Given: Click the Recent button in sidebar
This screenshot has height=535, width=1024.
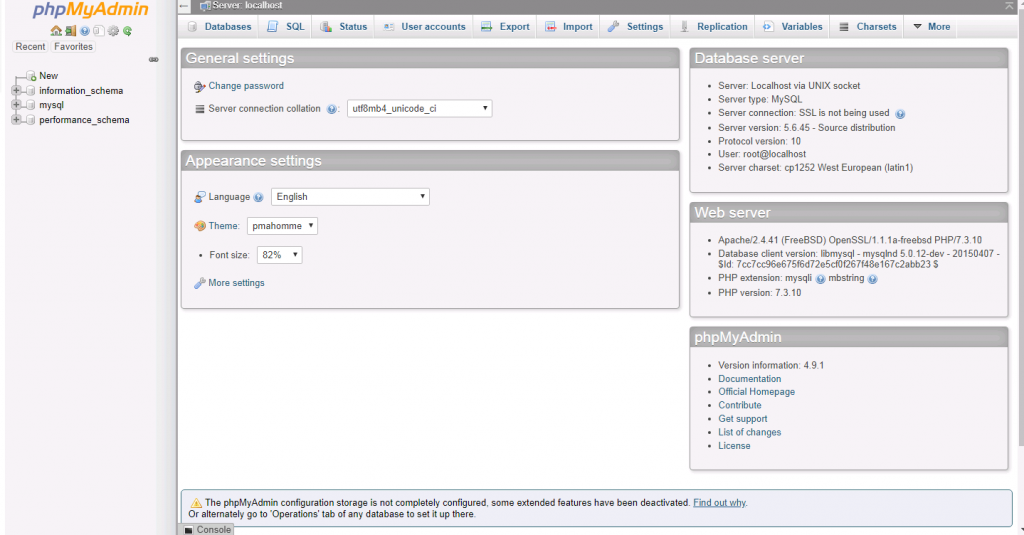Looking at the screenshot, I should click(x=30, y=47).
